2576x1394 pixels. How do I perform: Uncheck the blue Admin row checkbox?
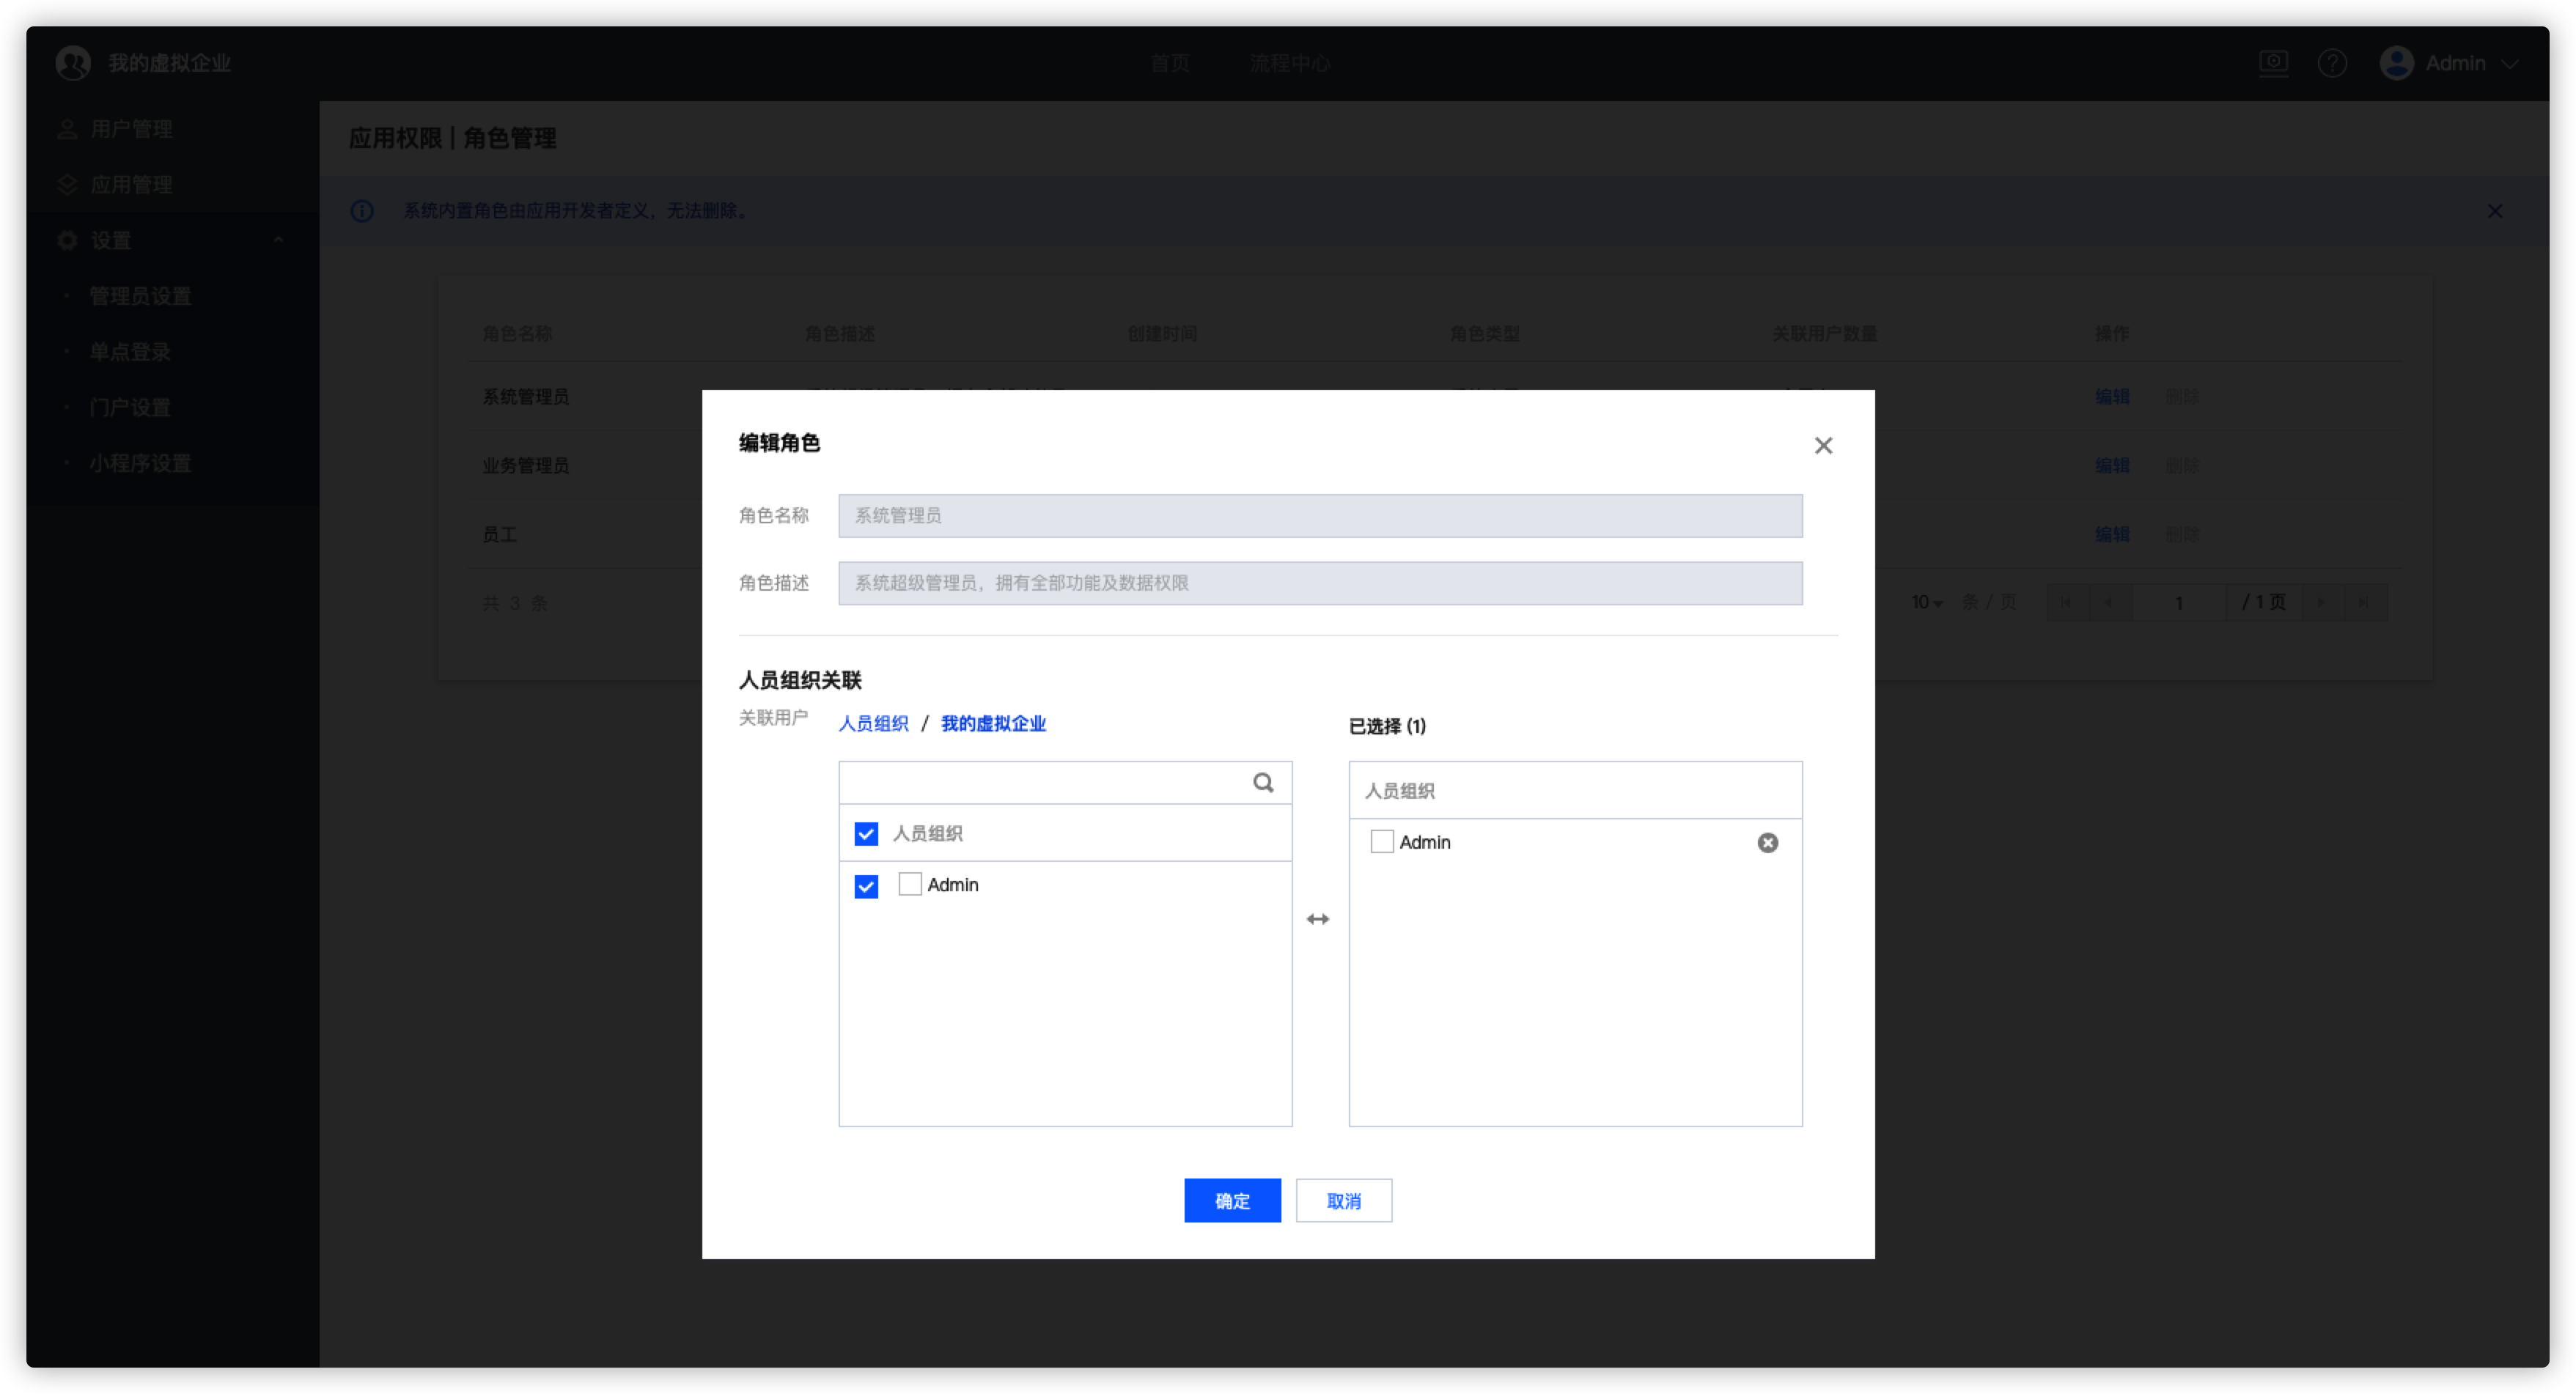point(866,887)
